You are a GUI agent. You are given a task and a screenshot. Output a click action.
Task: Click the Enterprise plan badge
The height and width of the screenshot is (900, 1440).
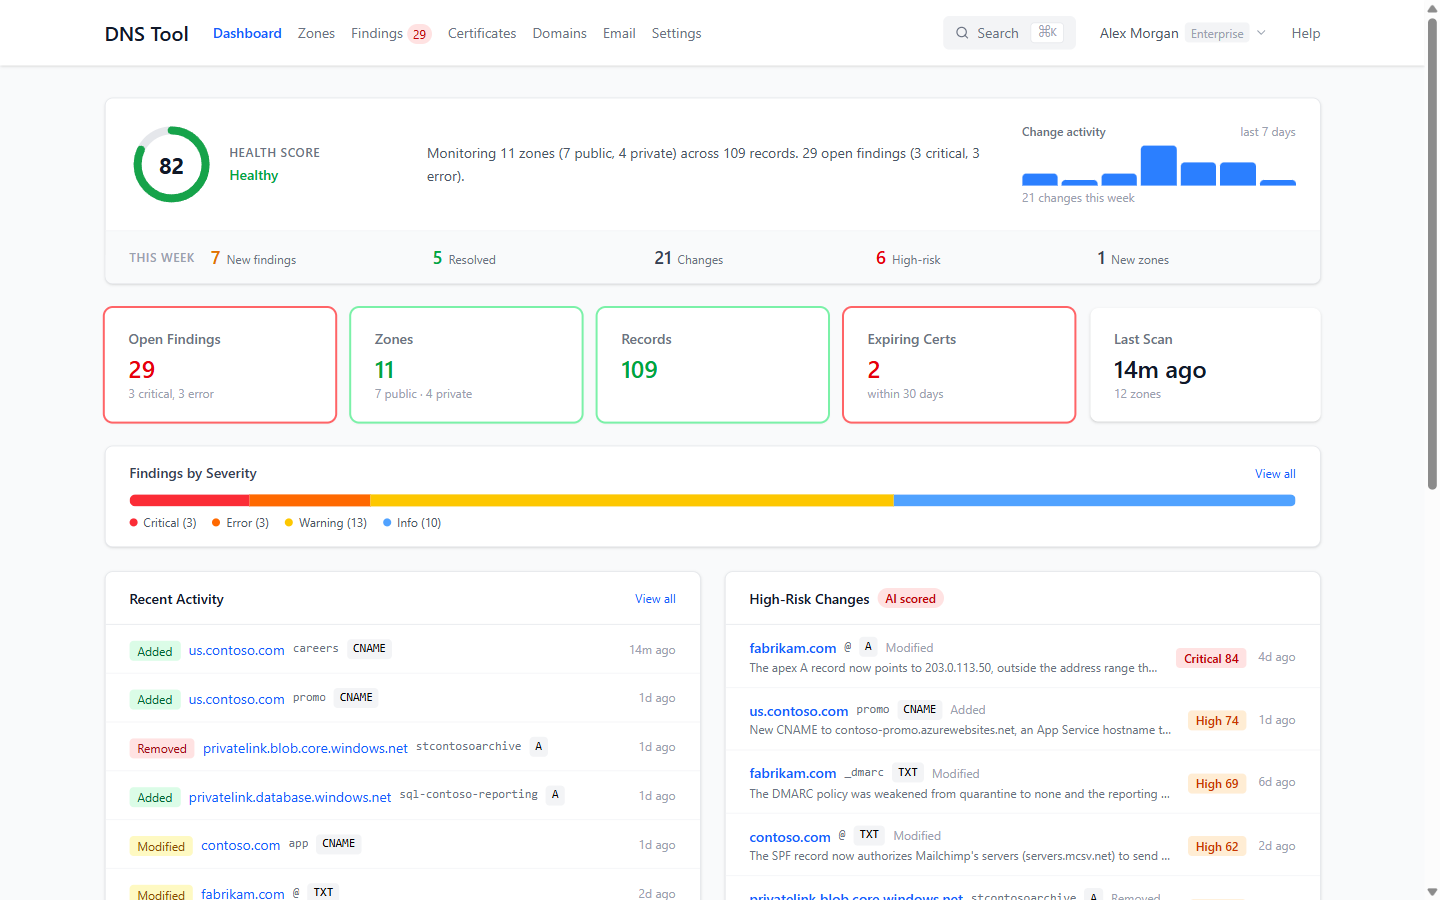pos(1217,33)
